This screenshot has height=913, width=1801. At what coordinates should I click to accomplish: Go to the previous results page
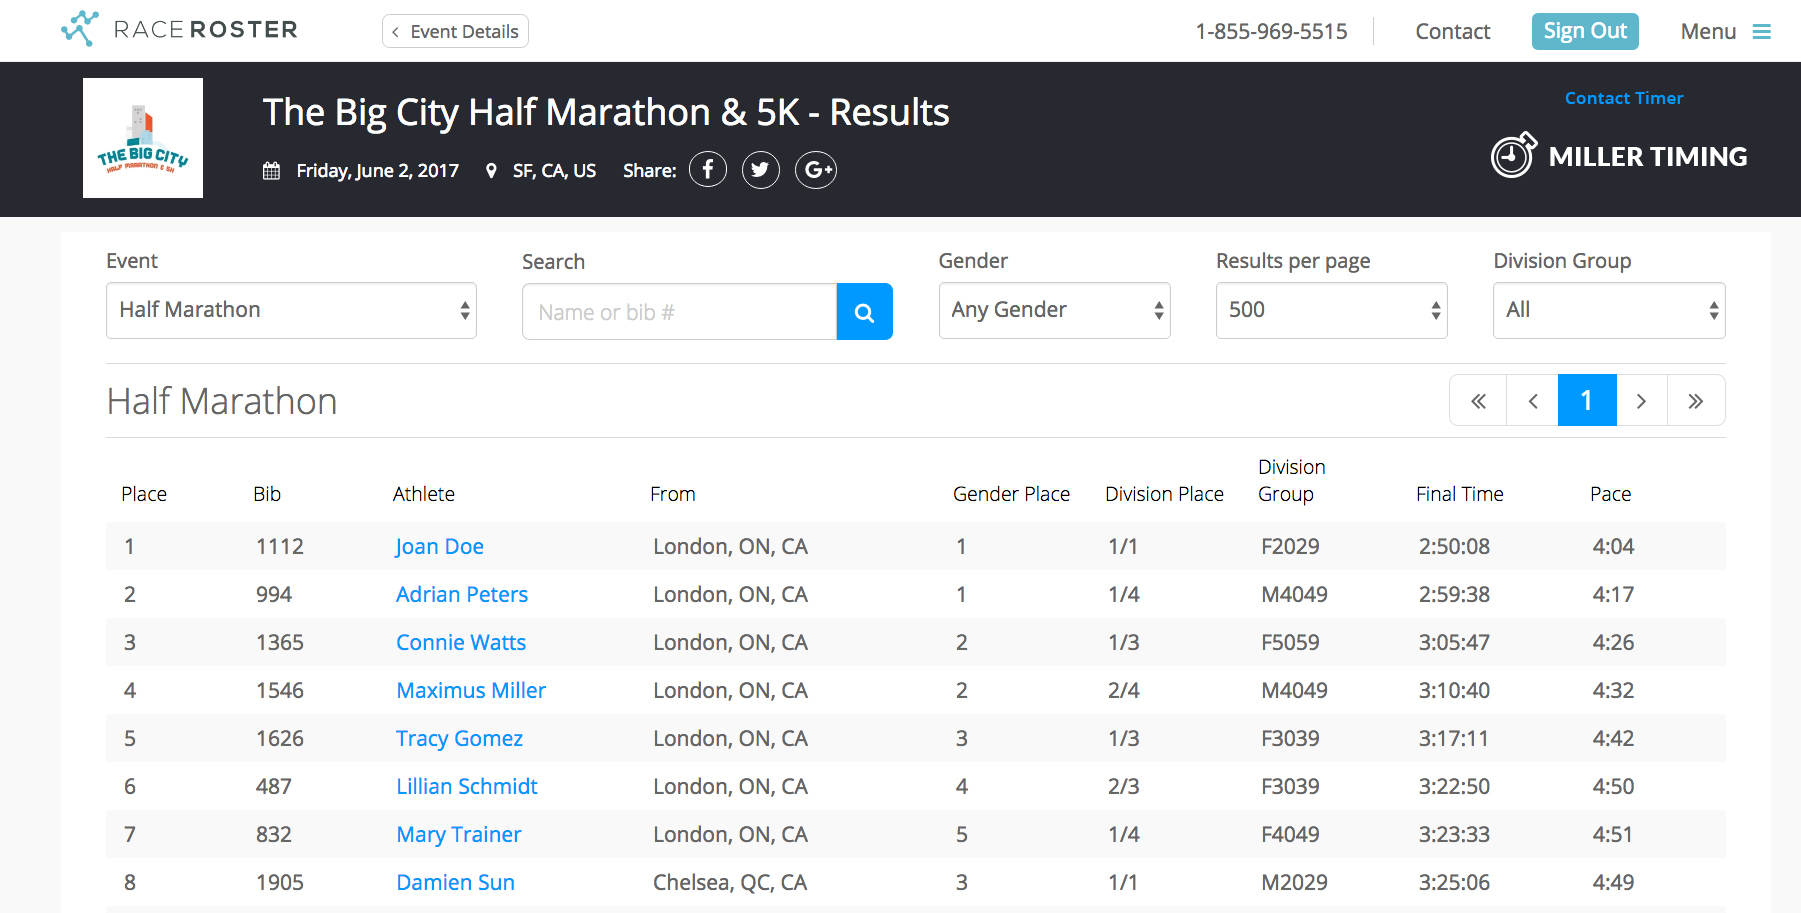pyautogui.click(x=1532, y=401)
